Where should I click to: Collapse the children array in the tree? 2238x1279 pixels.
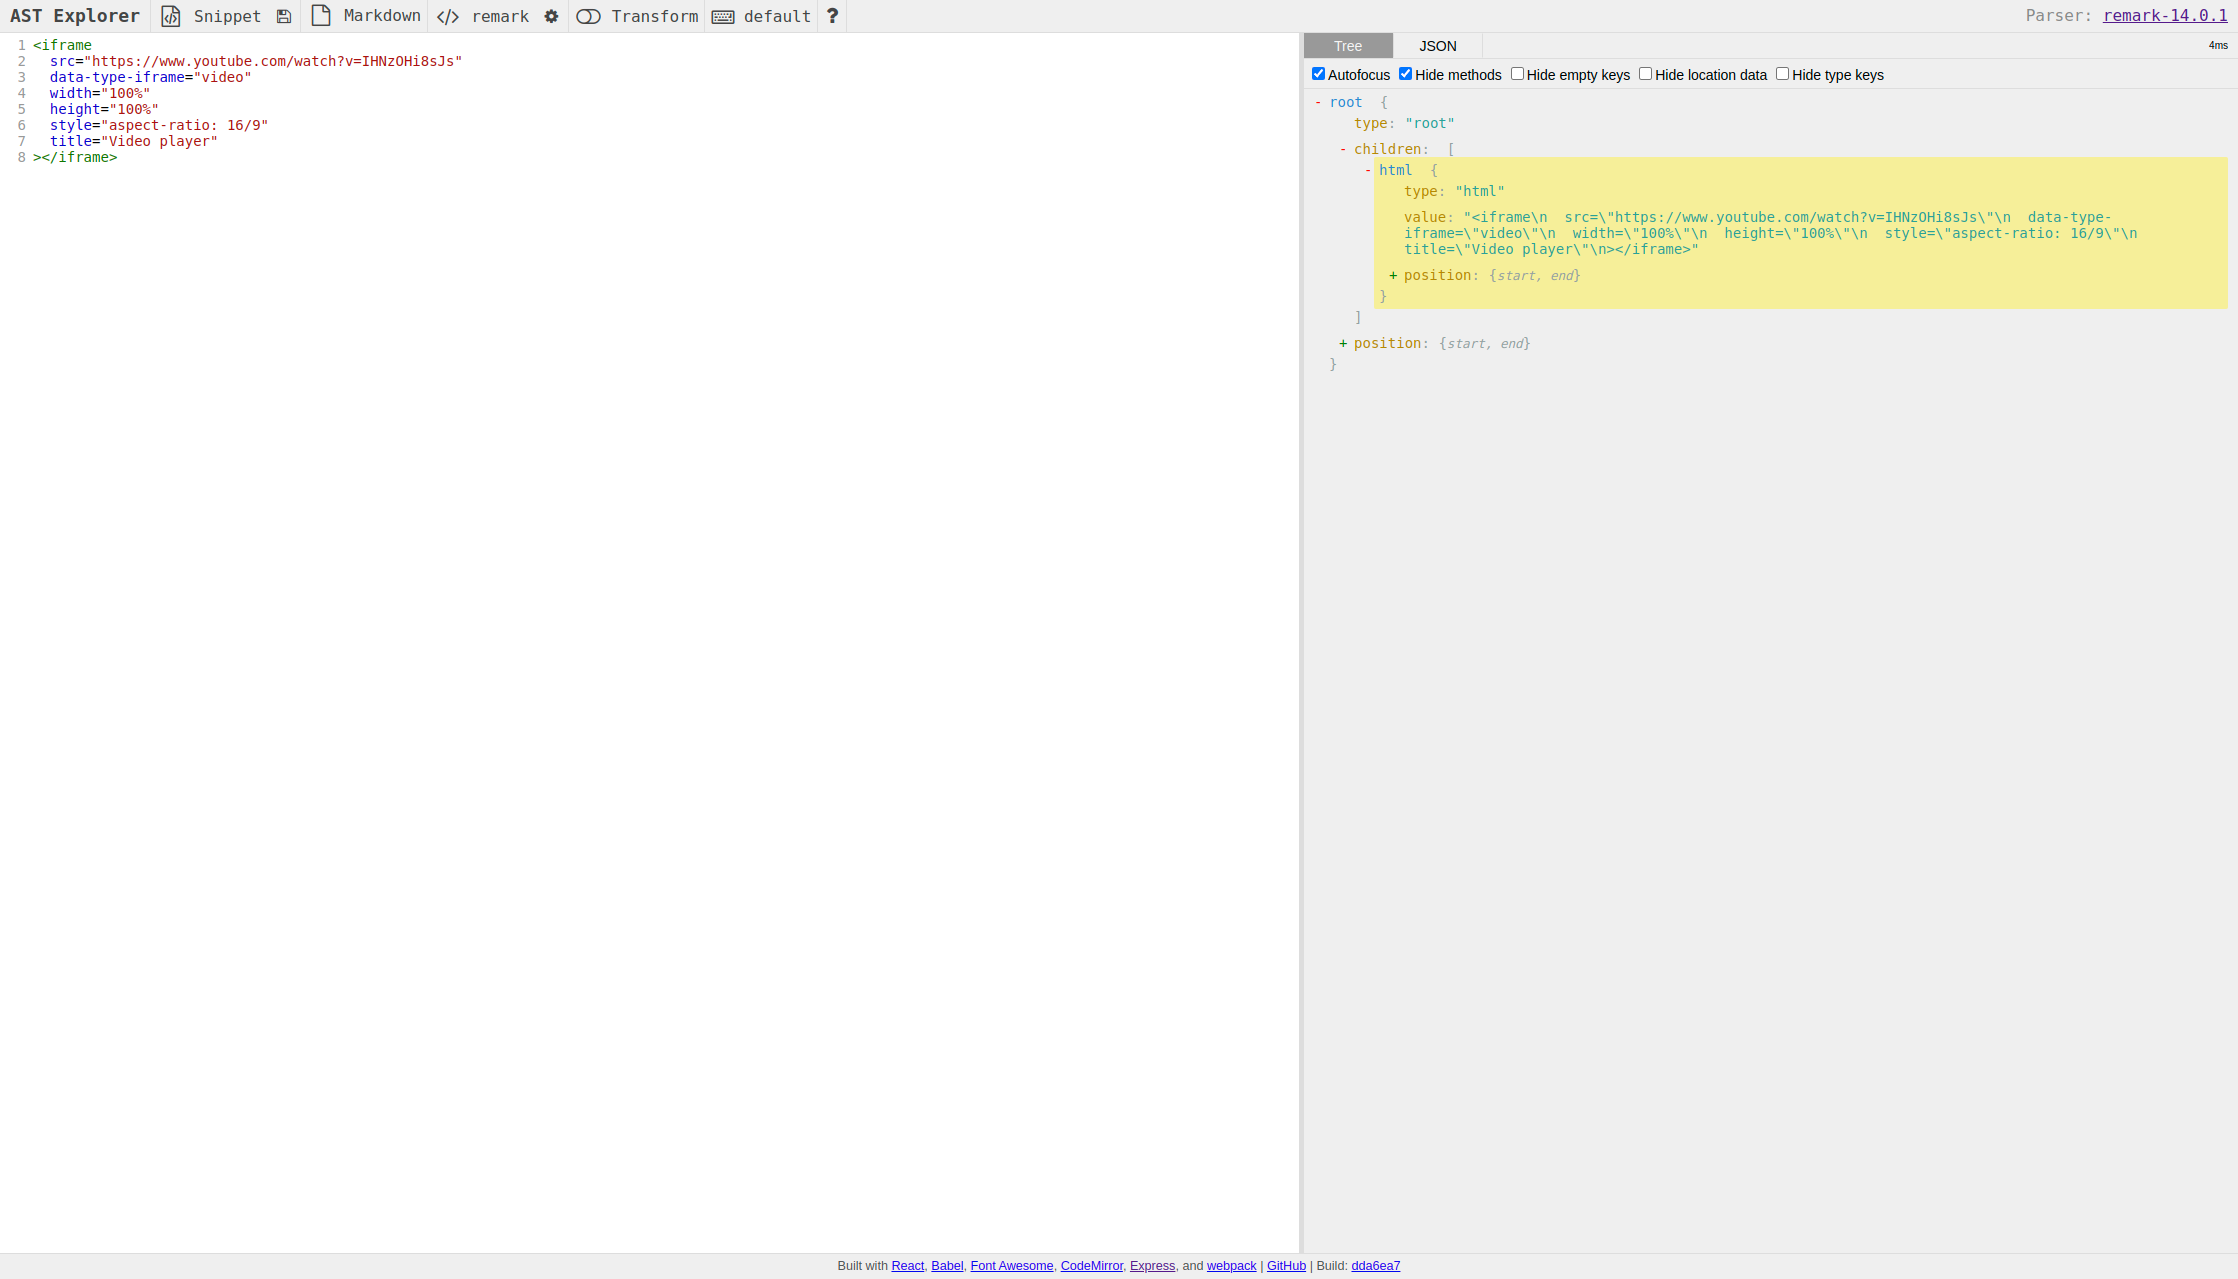point(1342,148)
